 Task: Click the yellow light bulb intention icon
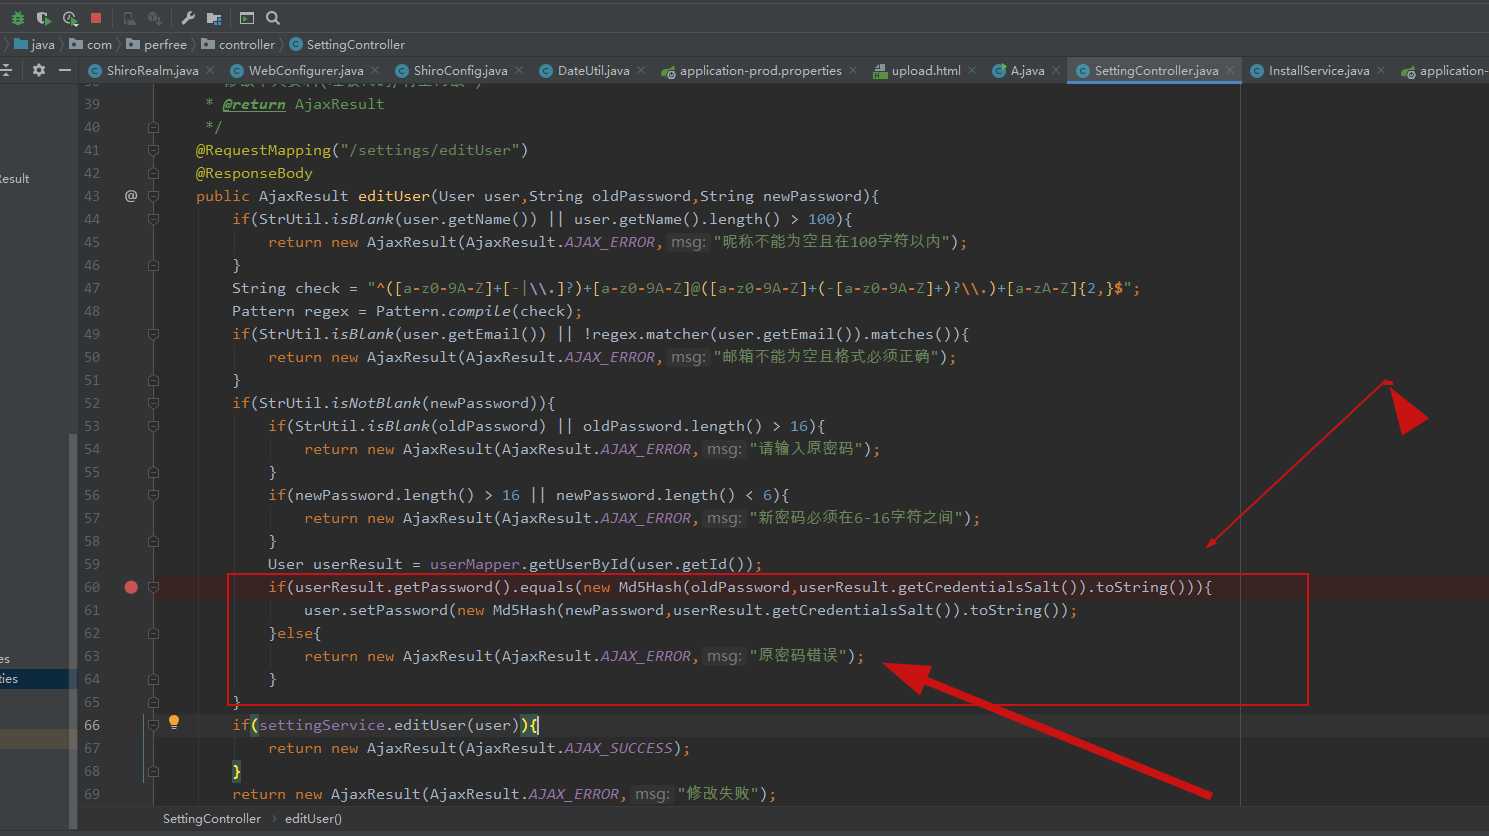174,722
